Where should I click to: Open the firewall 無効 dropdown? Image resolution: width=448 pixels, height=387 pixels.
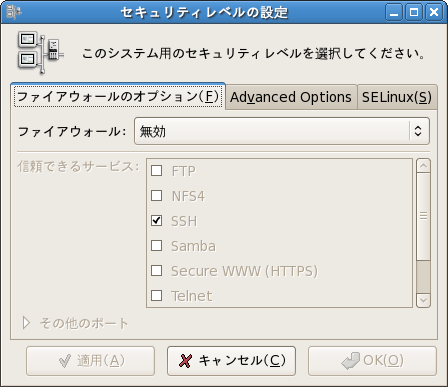point(282,131)
